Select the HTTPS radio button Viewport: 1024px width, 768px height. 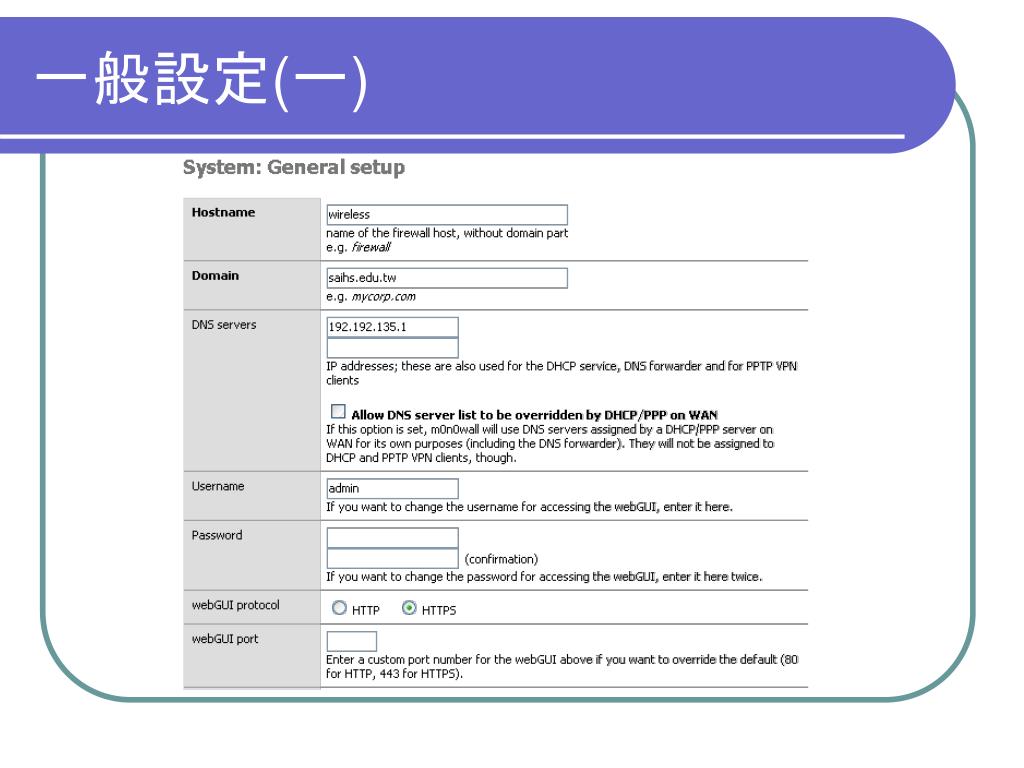tap(409, 608)
